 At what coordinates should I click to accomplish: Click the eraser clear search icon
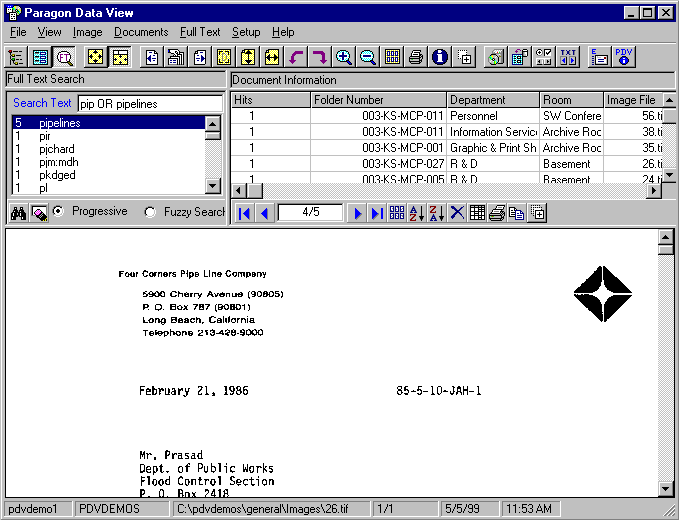(39, 213)
